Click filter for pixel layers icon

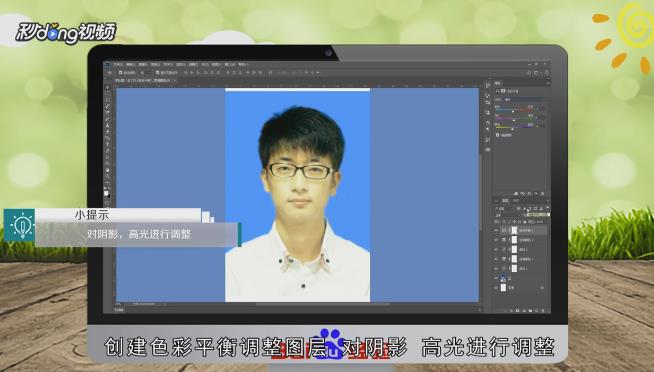[518, 209]
